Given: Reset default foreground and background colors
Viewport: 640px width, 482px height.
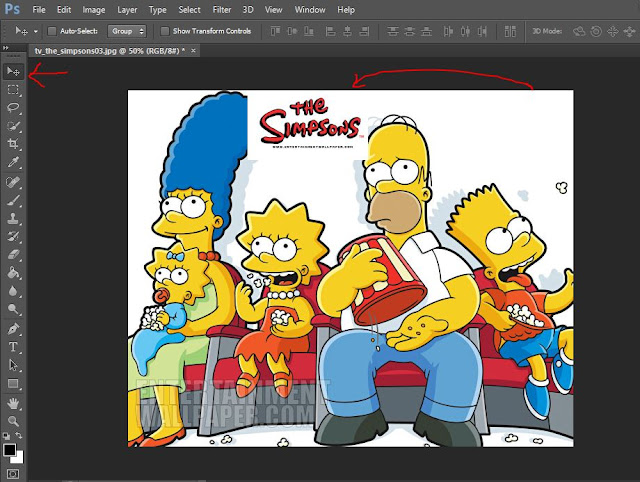Looking at the screenshot, I should tap(7, 436).
